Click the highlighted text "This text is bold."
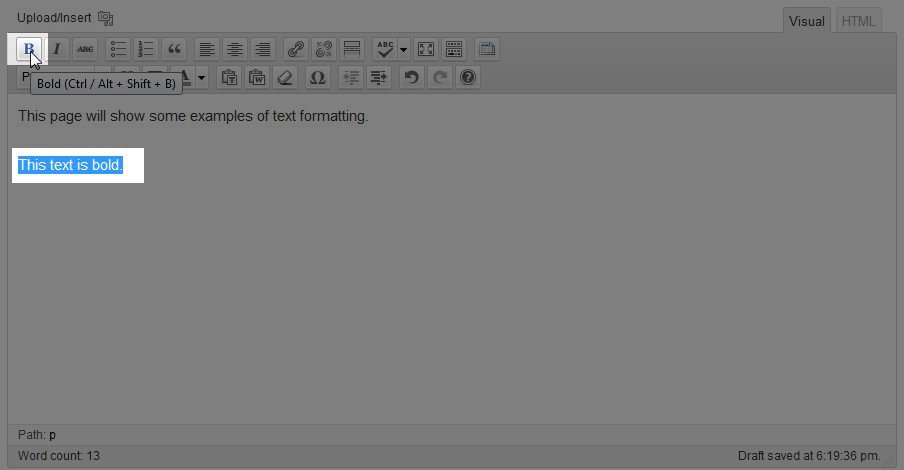Screen dimensions: 904x470 (x=70, y=165)
